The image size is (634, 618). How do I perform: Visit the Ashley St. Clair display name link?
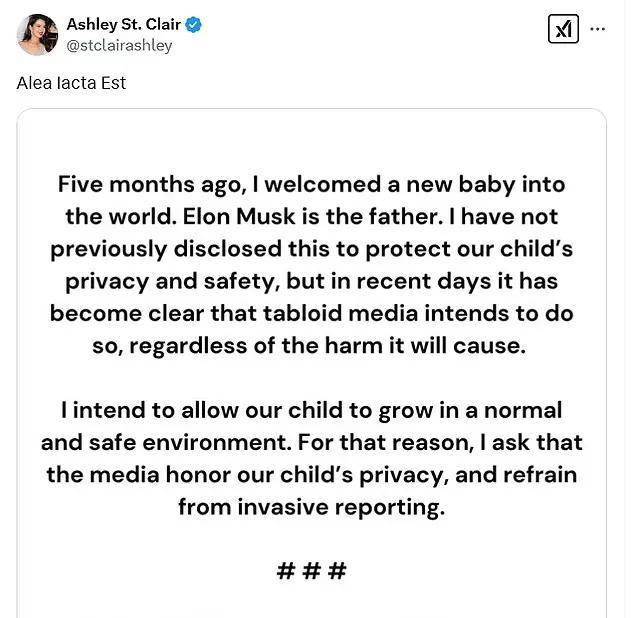pos(123,24)
